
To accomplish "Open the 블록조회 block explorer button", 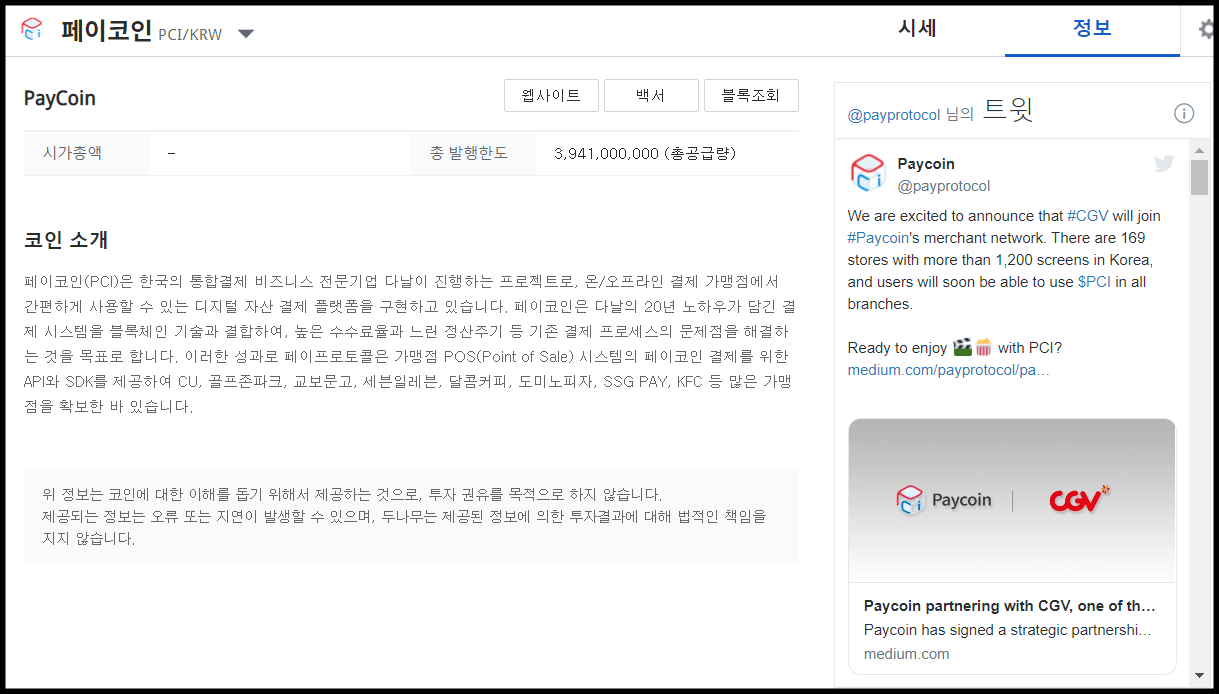I will 751,96.
